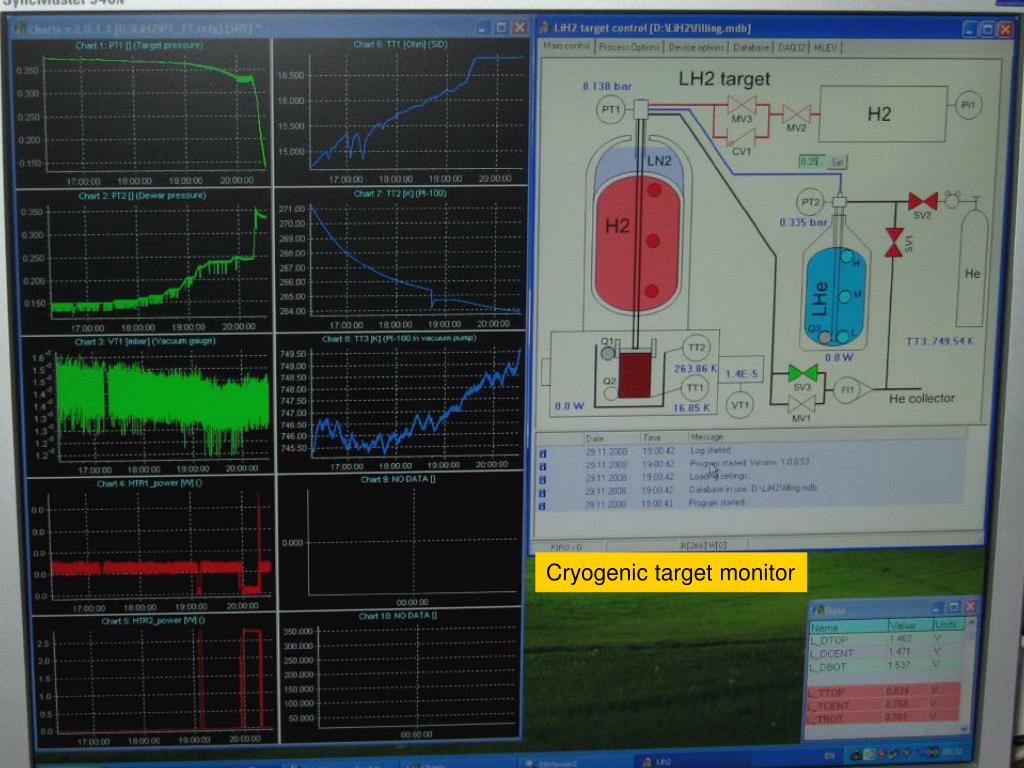Click Chart 3 VT1 Vacuum gauge plot
Screen dimensions: 1024x768
click(x=163, y=406)
